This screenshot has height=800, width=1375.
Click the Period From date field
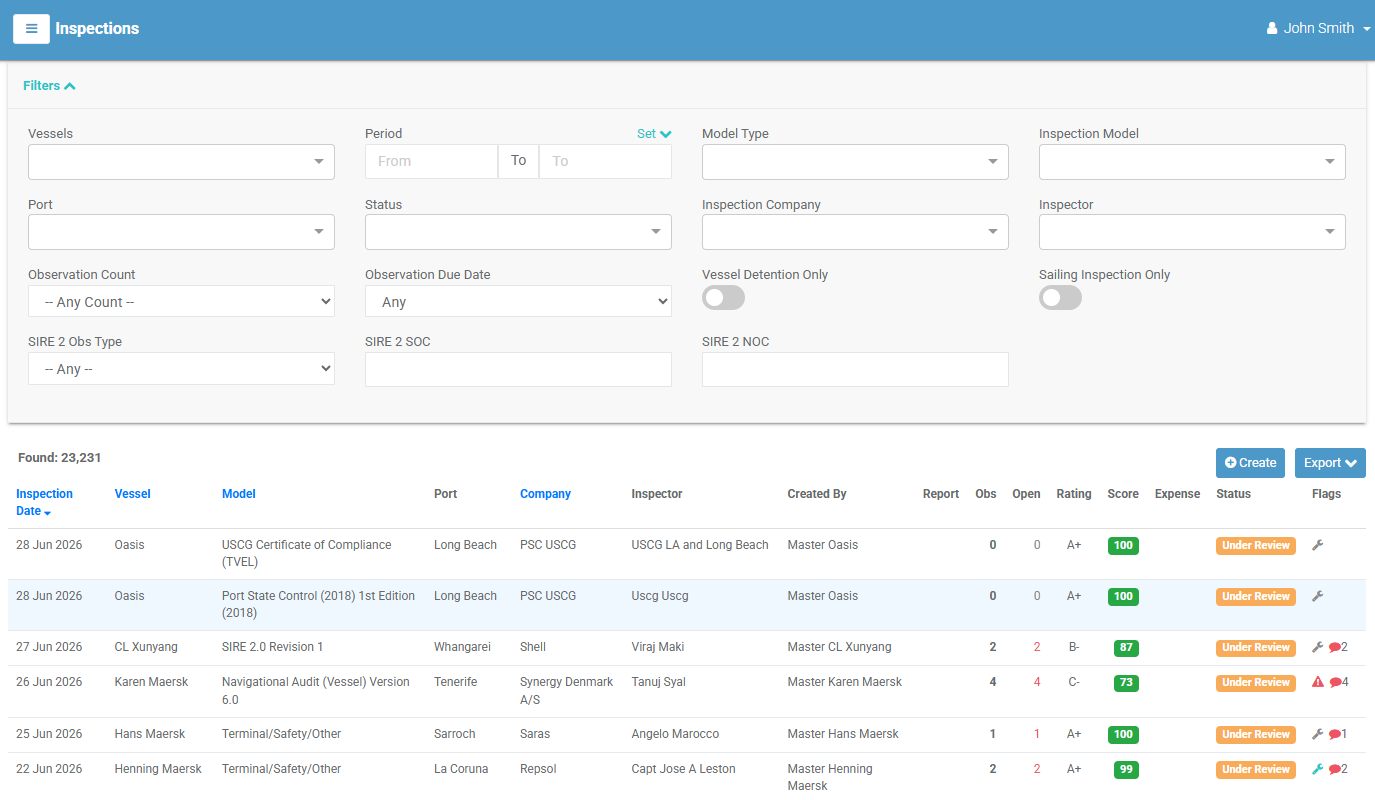[x=431, y=161]
